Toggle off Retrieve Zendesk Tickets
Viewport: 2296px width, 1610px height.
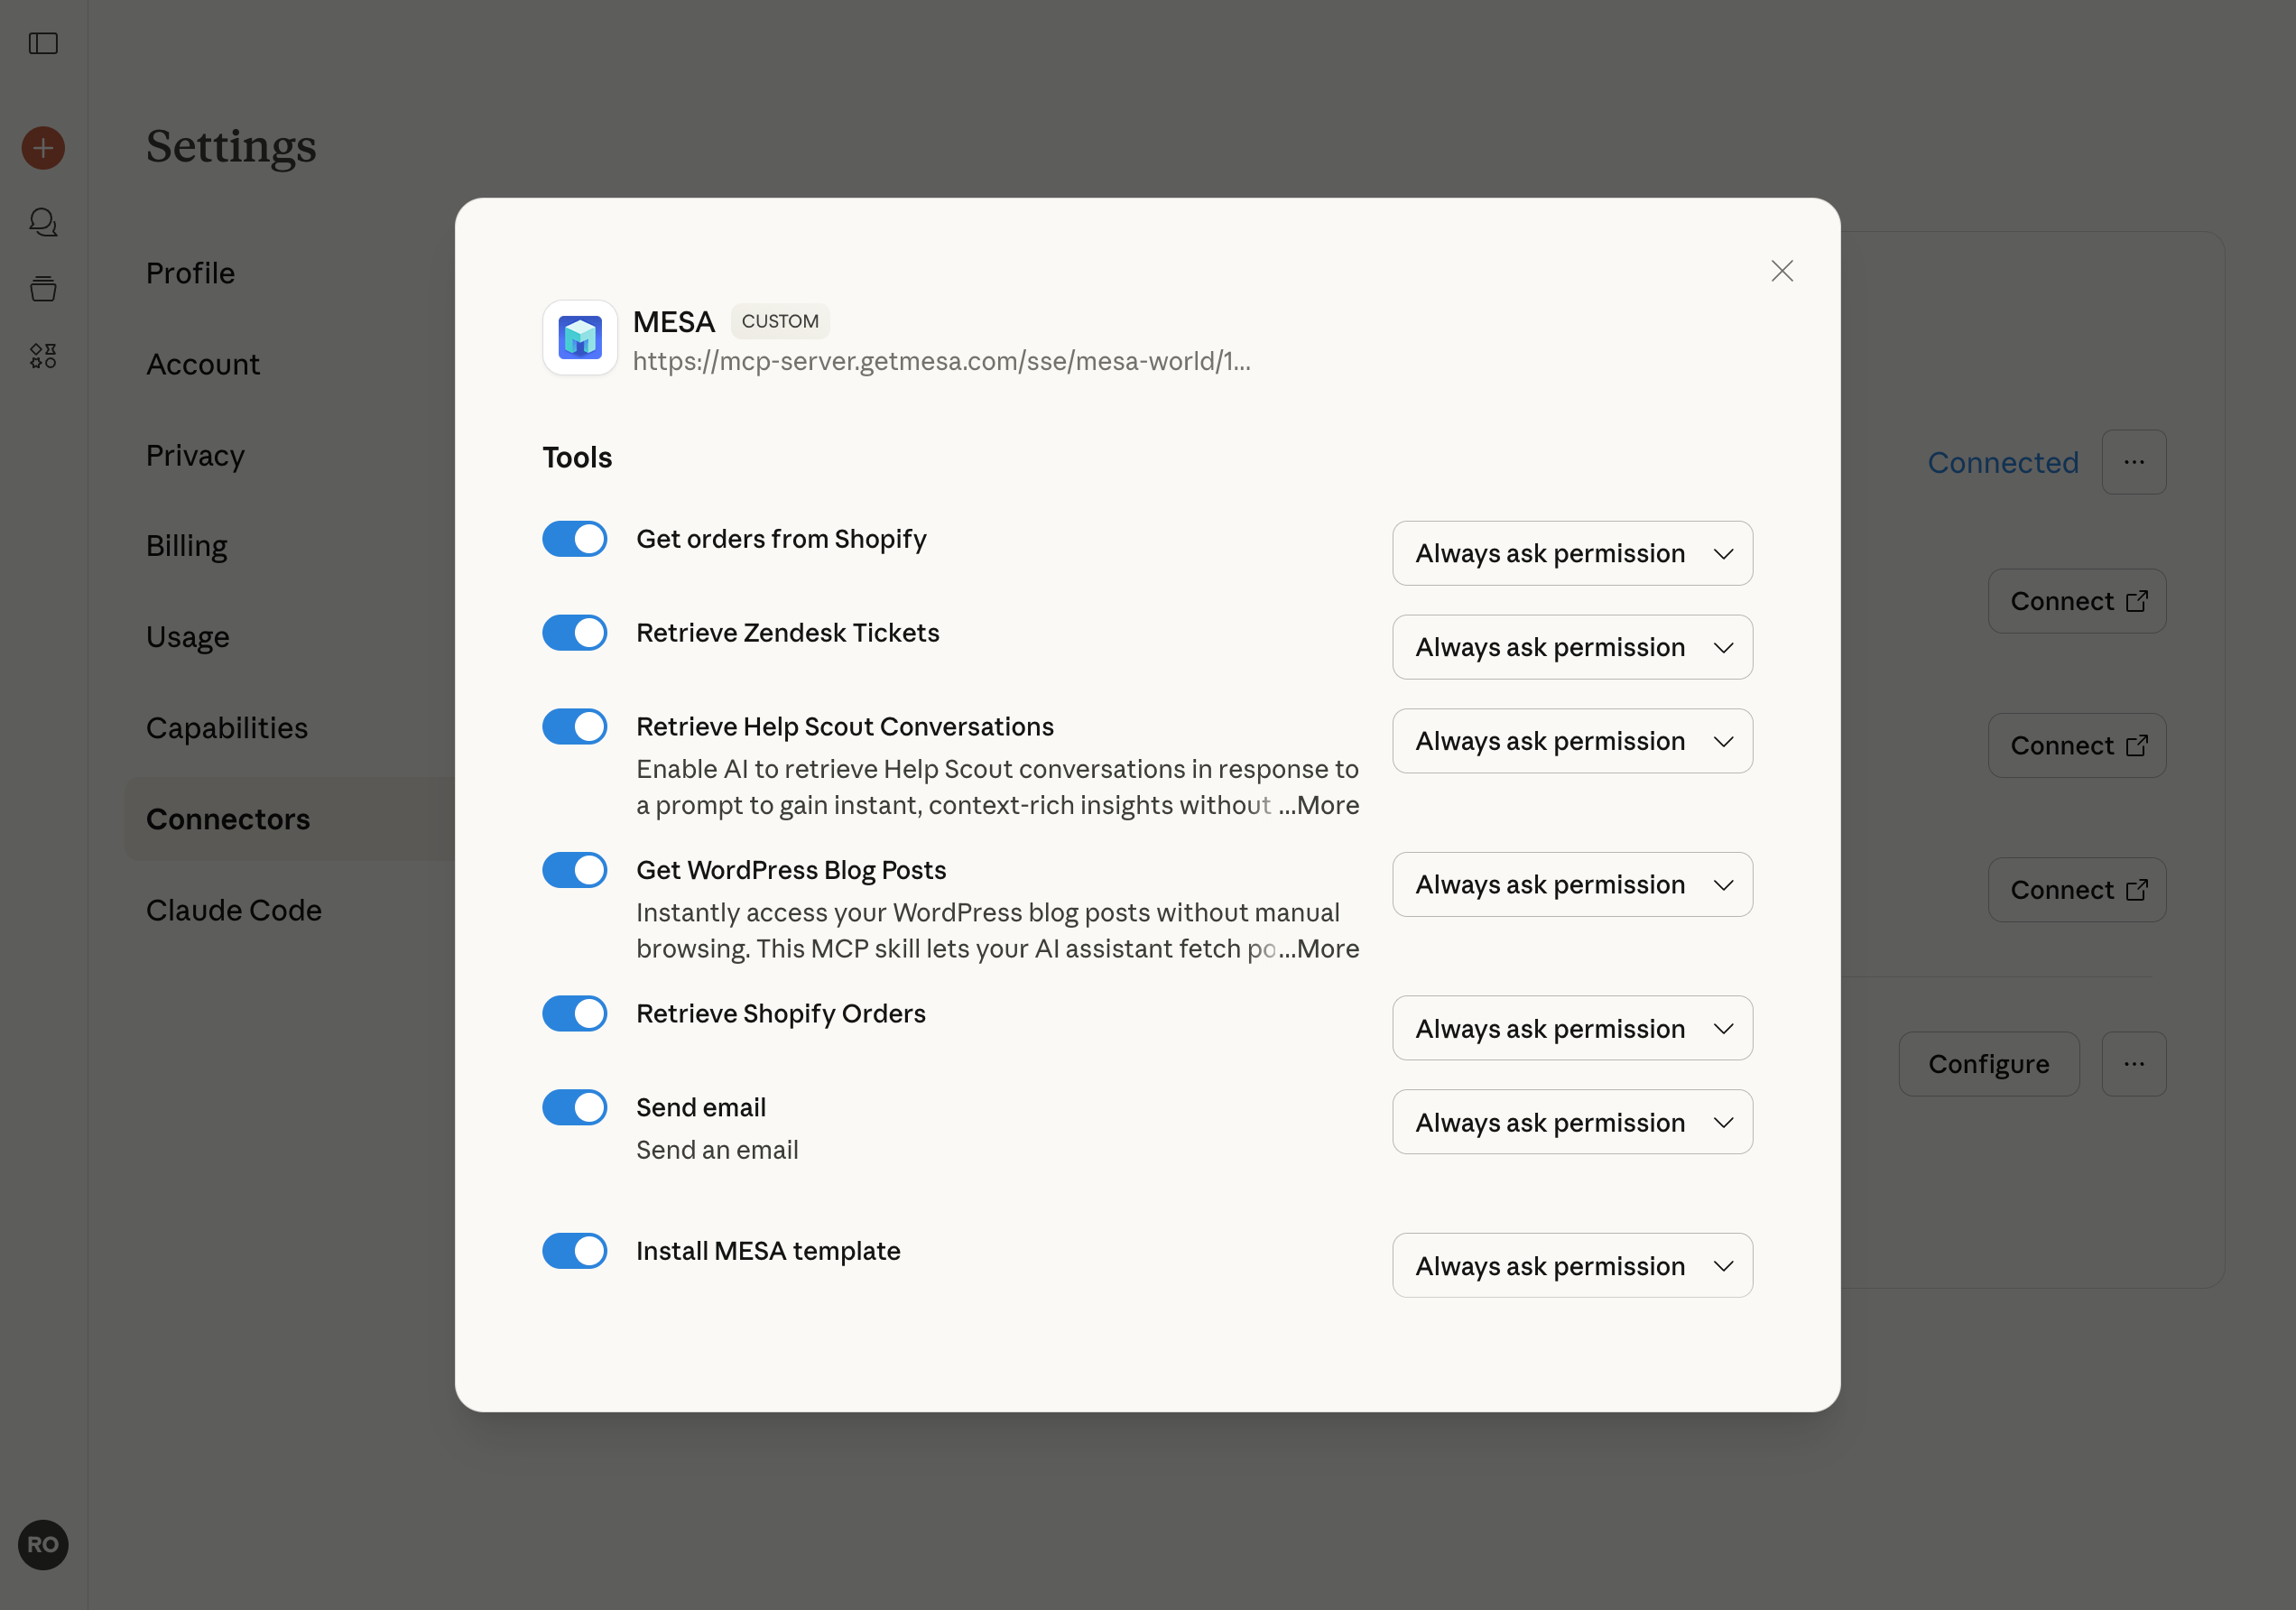(x=575, y=633)
